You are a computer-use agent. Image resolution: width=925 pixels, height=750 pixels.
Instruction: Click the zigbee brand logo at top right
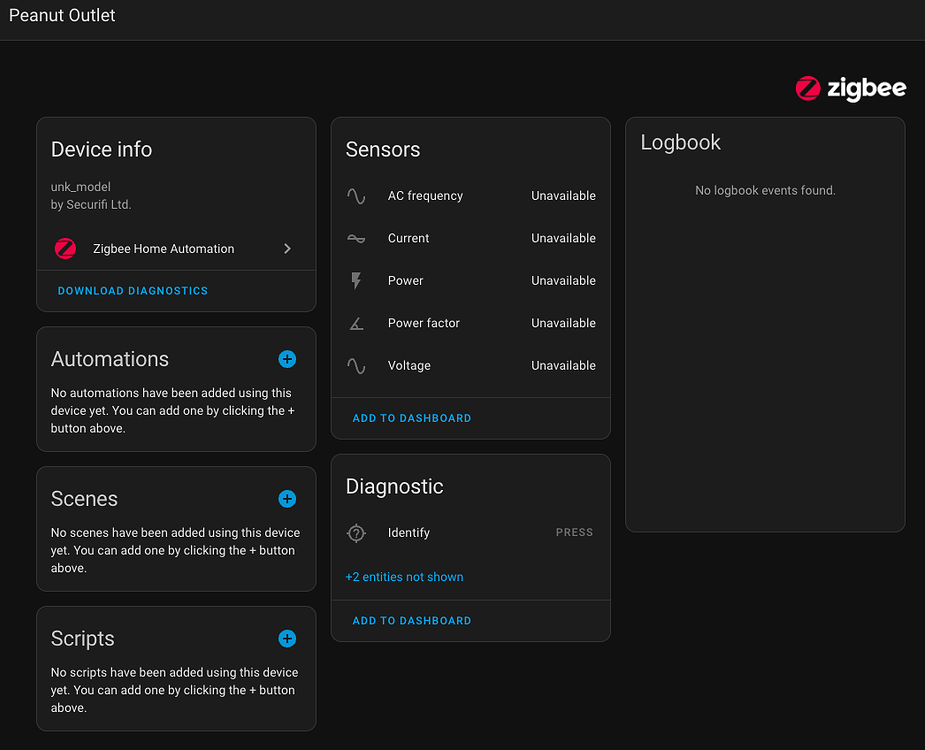[x=851, y=88]
